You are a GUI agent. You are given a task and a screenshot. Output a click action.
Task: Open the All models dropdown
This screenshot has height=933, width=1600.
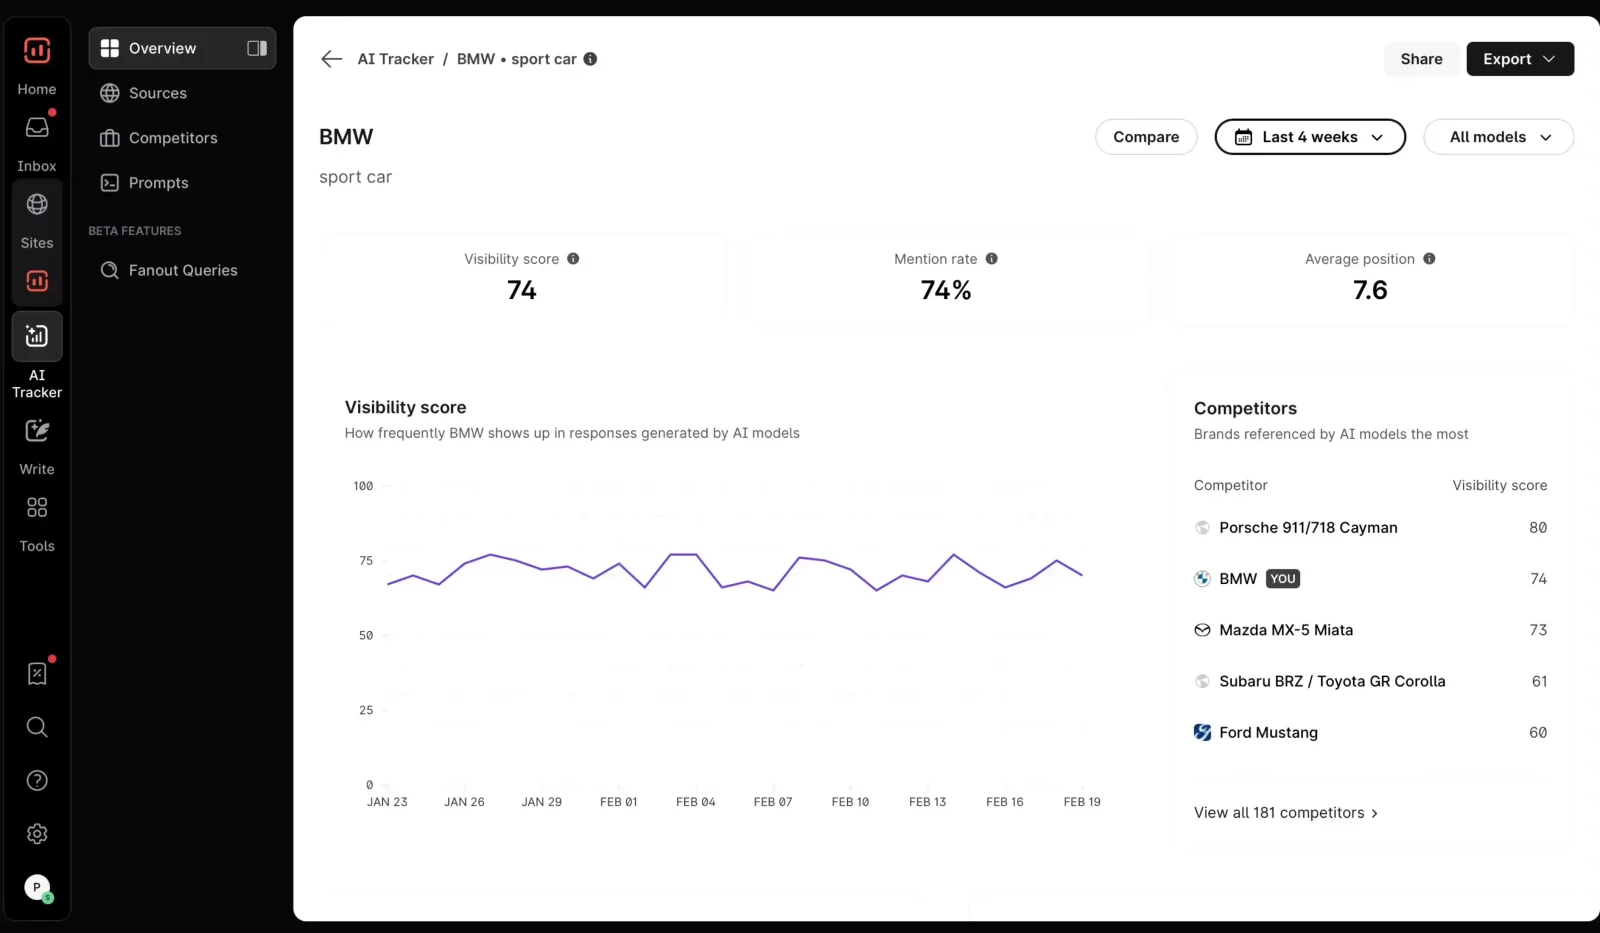coord(1498,137)
